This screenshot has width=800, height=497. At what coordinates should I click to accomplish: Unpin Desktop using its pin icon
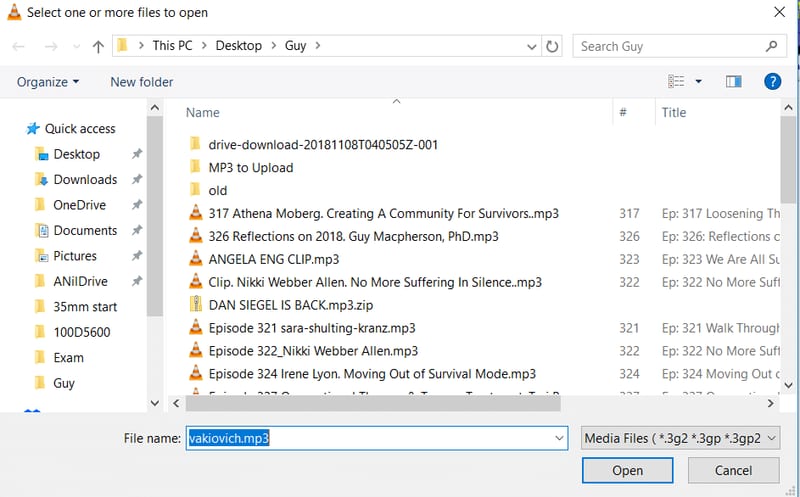(x=137, y=154)
